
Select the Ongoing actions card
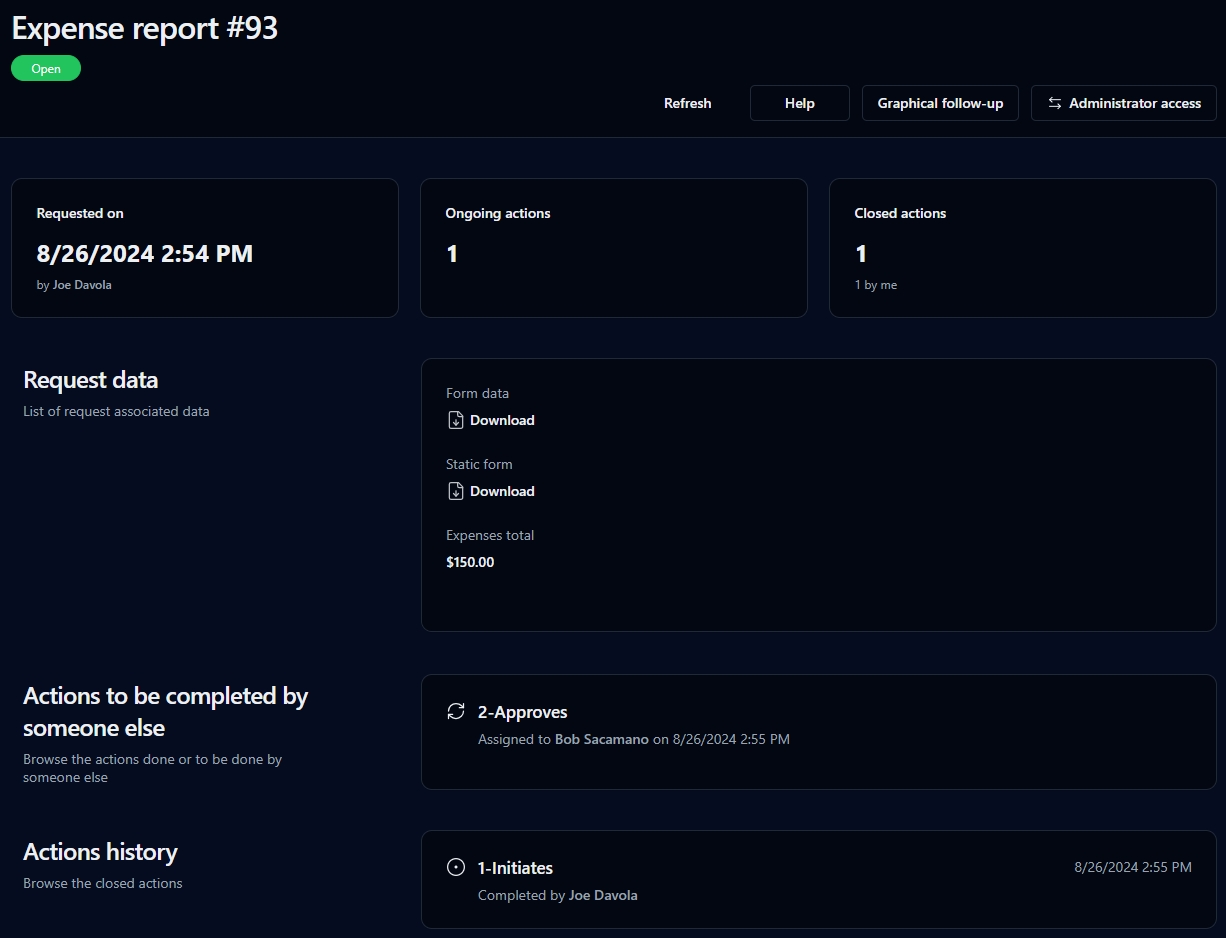click(x=613, y=248)
